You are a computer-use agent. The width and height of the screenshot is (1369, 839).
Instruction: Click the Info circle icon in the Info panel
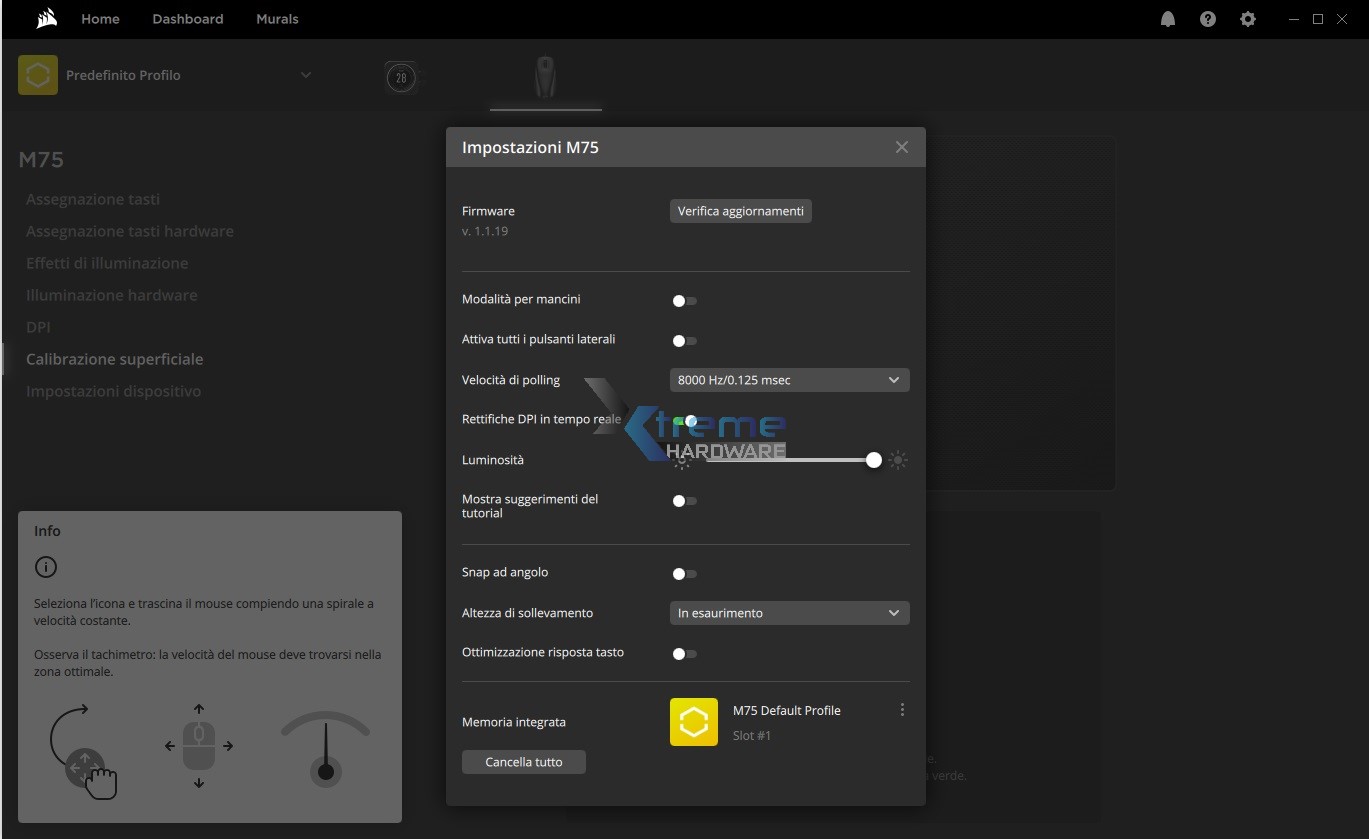[x=44, y=567]
